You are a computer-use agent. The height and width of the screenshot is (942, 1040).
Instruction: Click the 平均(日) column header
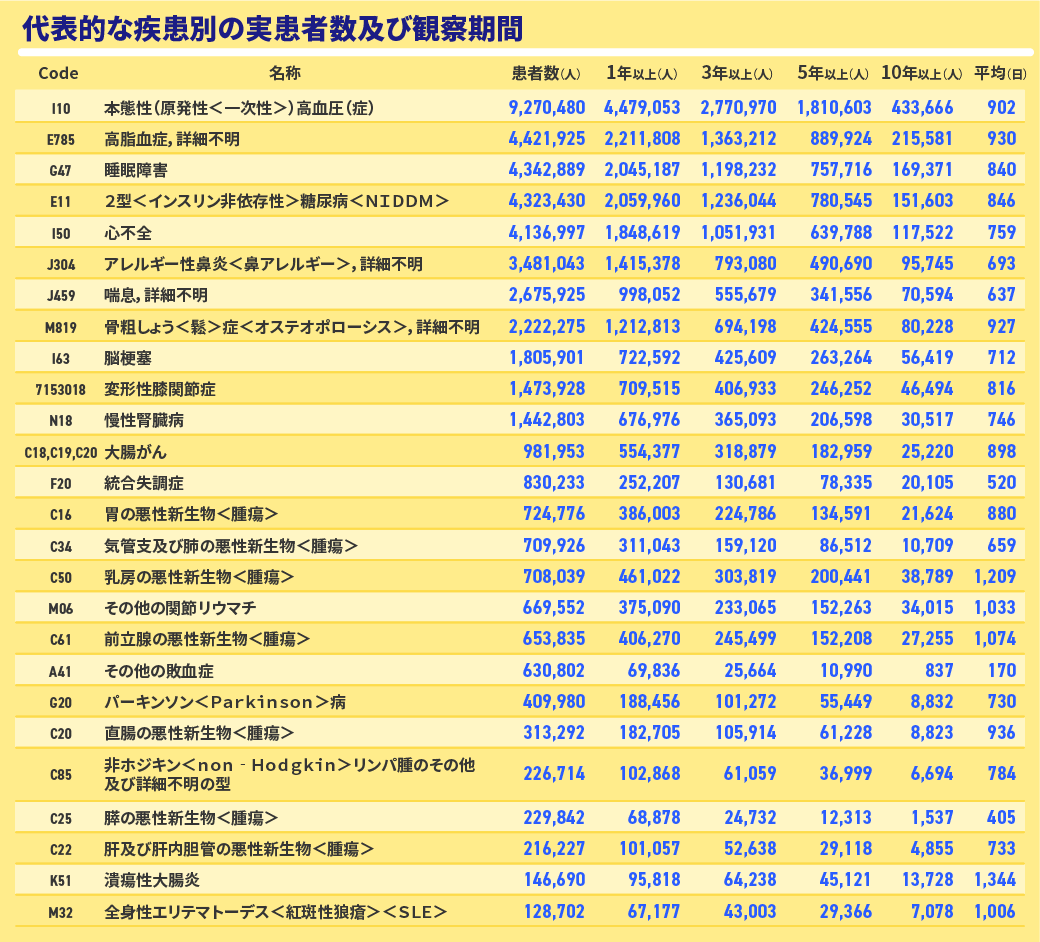[x=1000, y=74]
